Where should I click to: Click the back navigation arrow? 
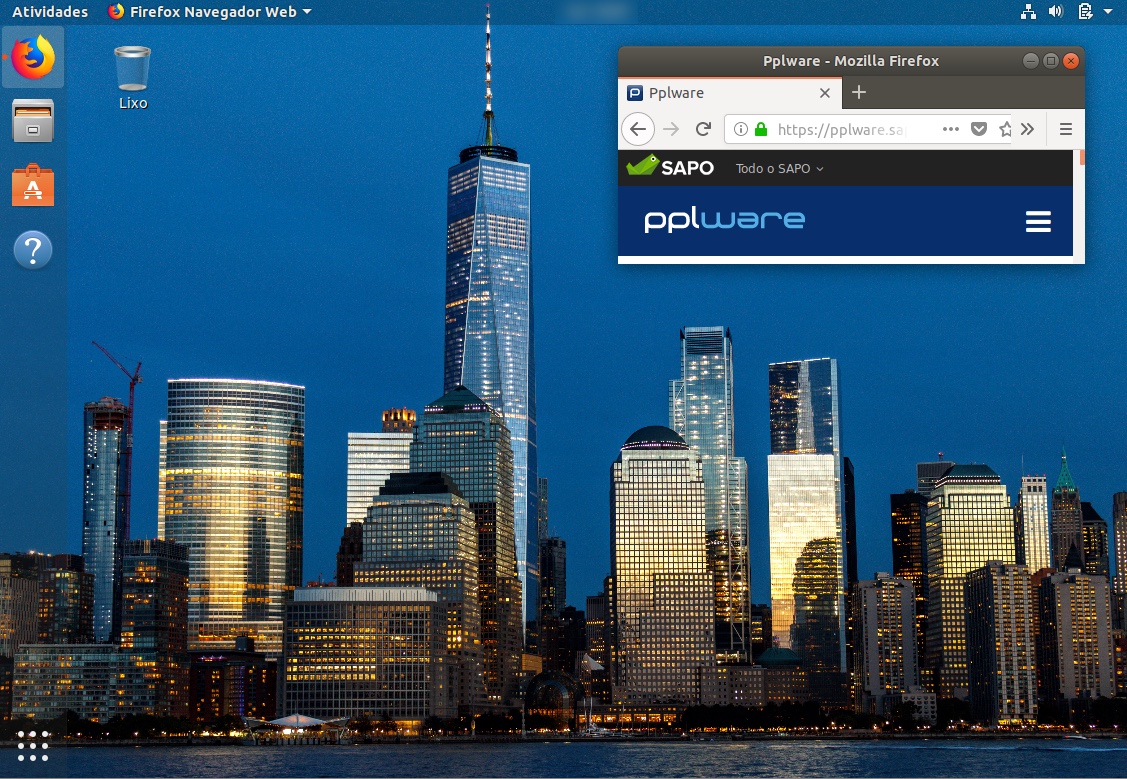(638, 129)
